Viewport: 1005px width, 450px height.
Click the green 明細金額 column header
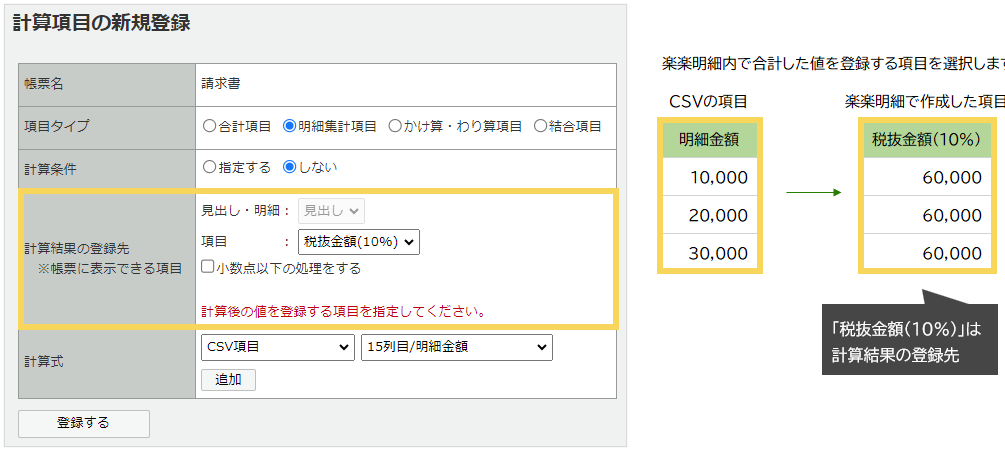(709, 139)
